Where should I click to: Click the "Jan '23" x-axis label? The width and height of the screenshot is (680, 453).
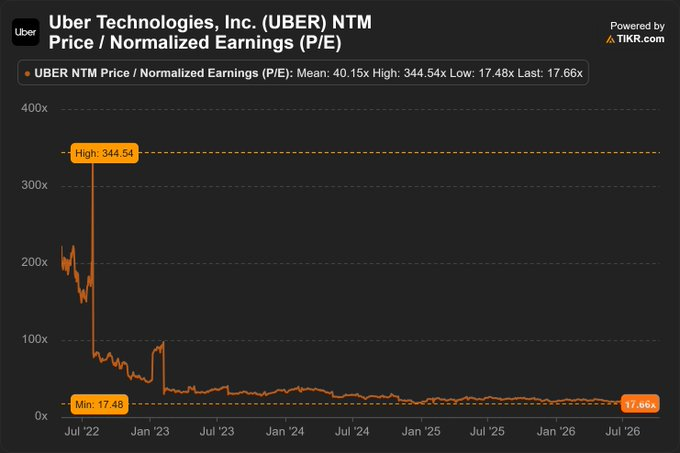click(150, 431)
